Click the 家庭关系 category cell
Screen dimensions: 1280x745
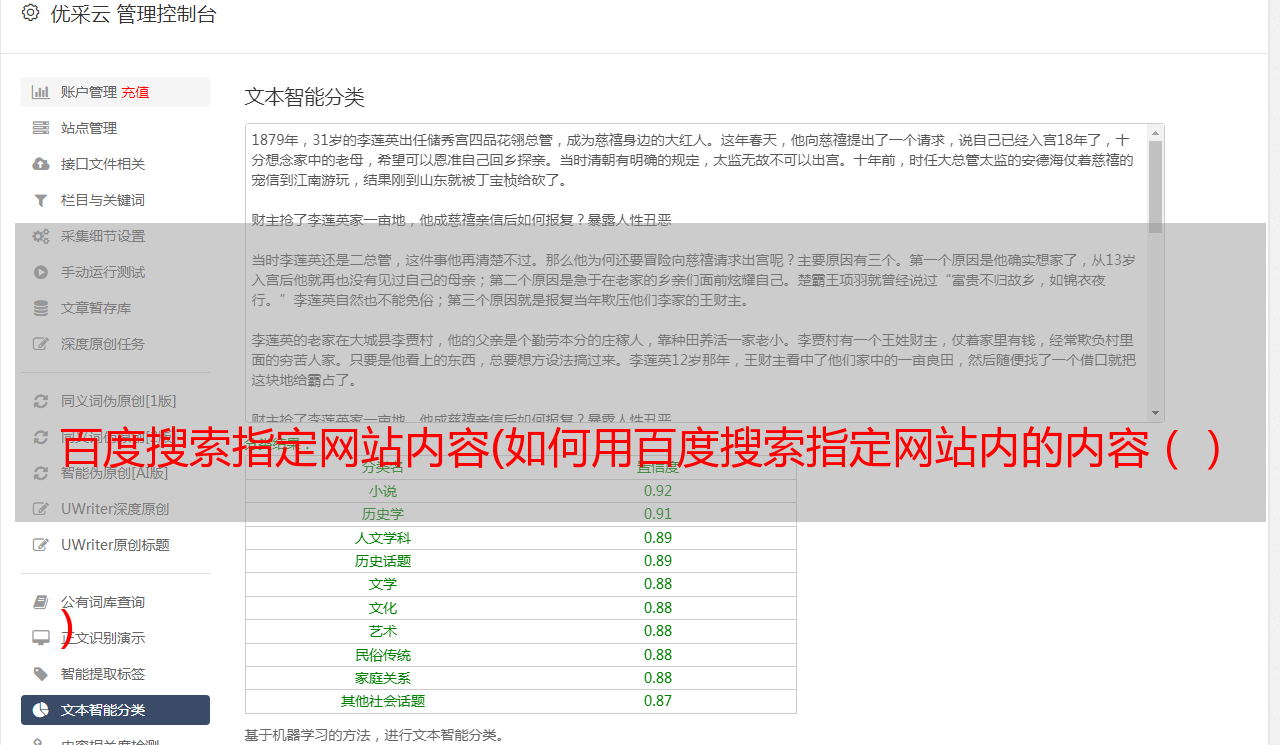[x=383, y=678]
